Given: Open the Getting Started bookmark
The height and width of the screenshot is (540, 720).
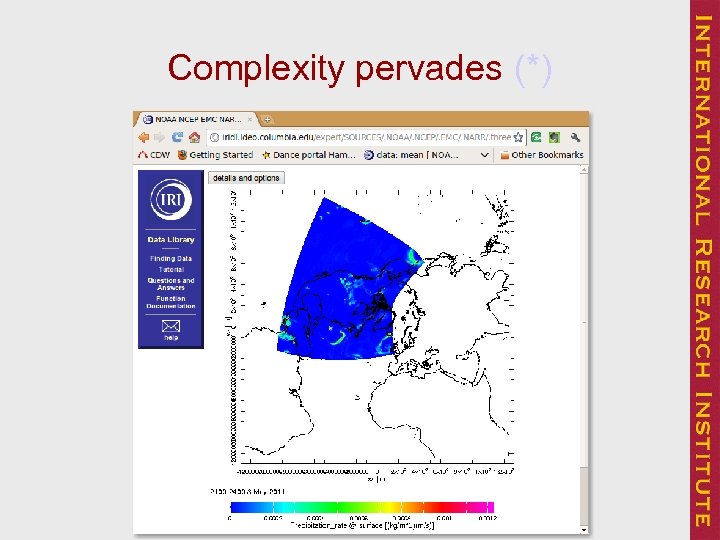Looking at the screenshot, I should [215, 155].
